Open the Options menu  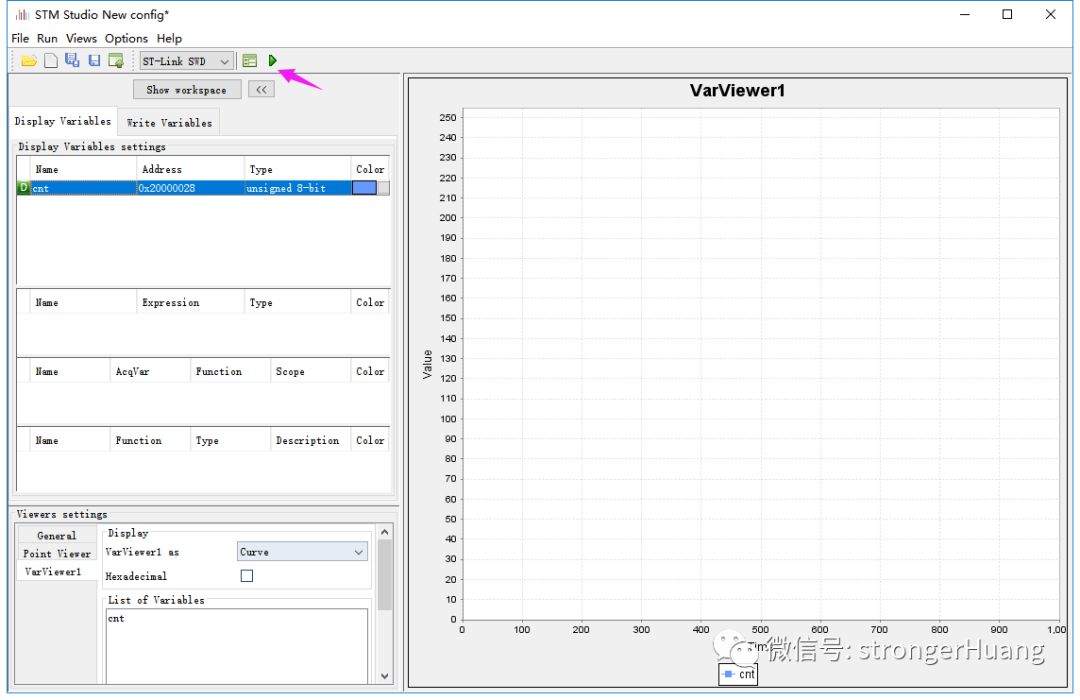click(x=126, y=39)
